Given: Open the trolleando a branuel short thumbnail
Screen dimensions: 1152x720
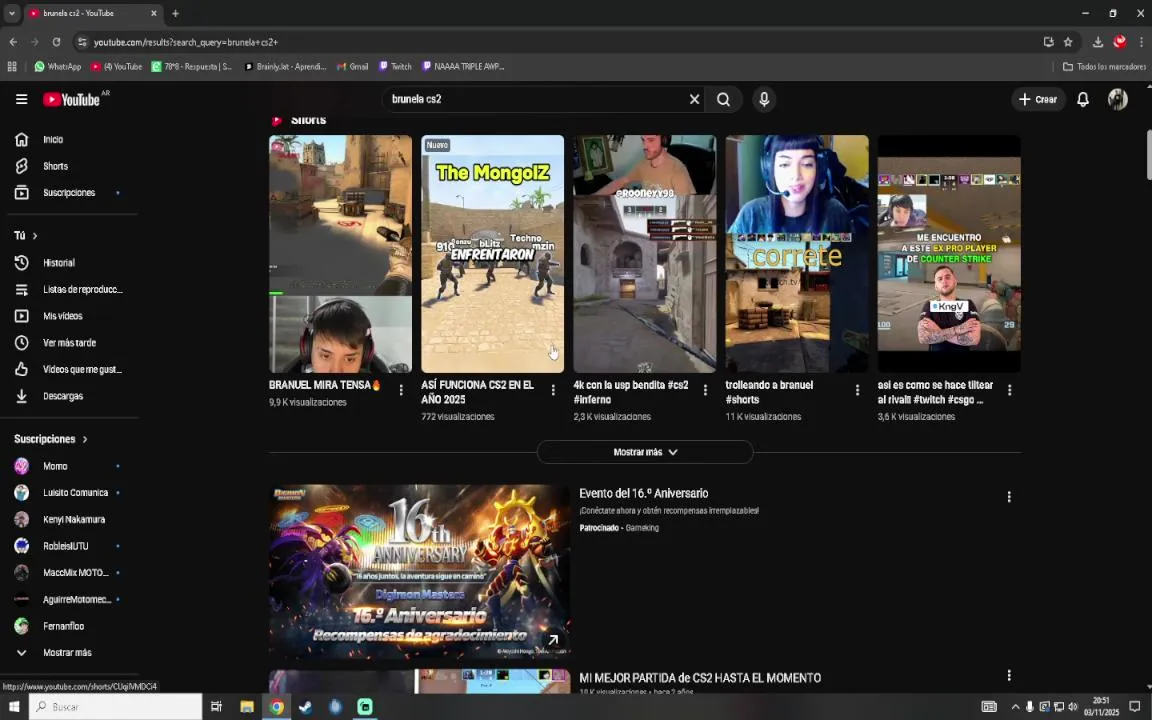Looking at the screenshot, I should (x=796, y=253).
